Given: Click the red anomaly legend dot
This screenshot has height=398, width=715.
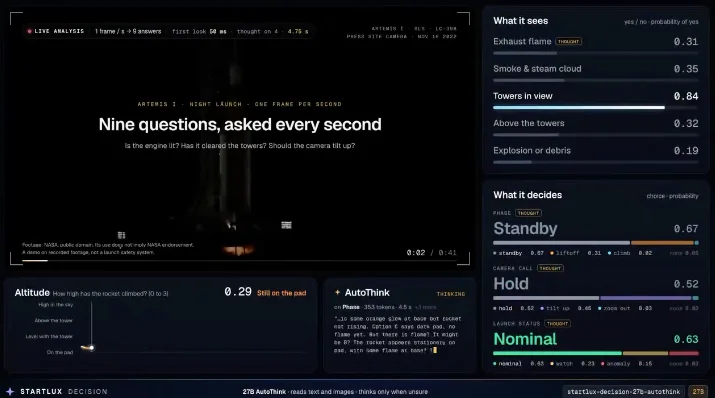Looking at the screenshot, I should coord(602,364).
